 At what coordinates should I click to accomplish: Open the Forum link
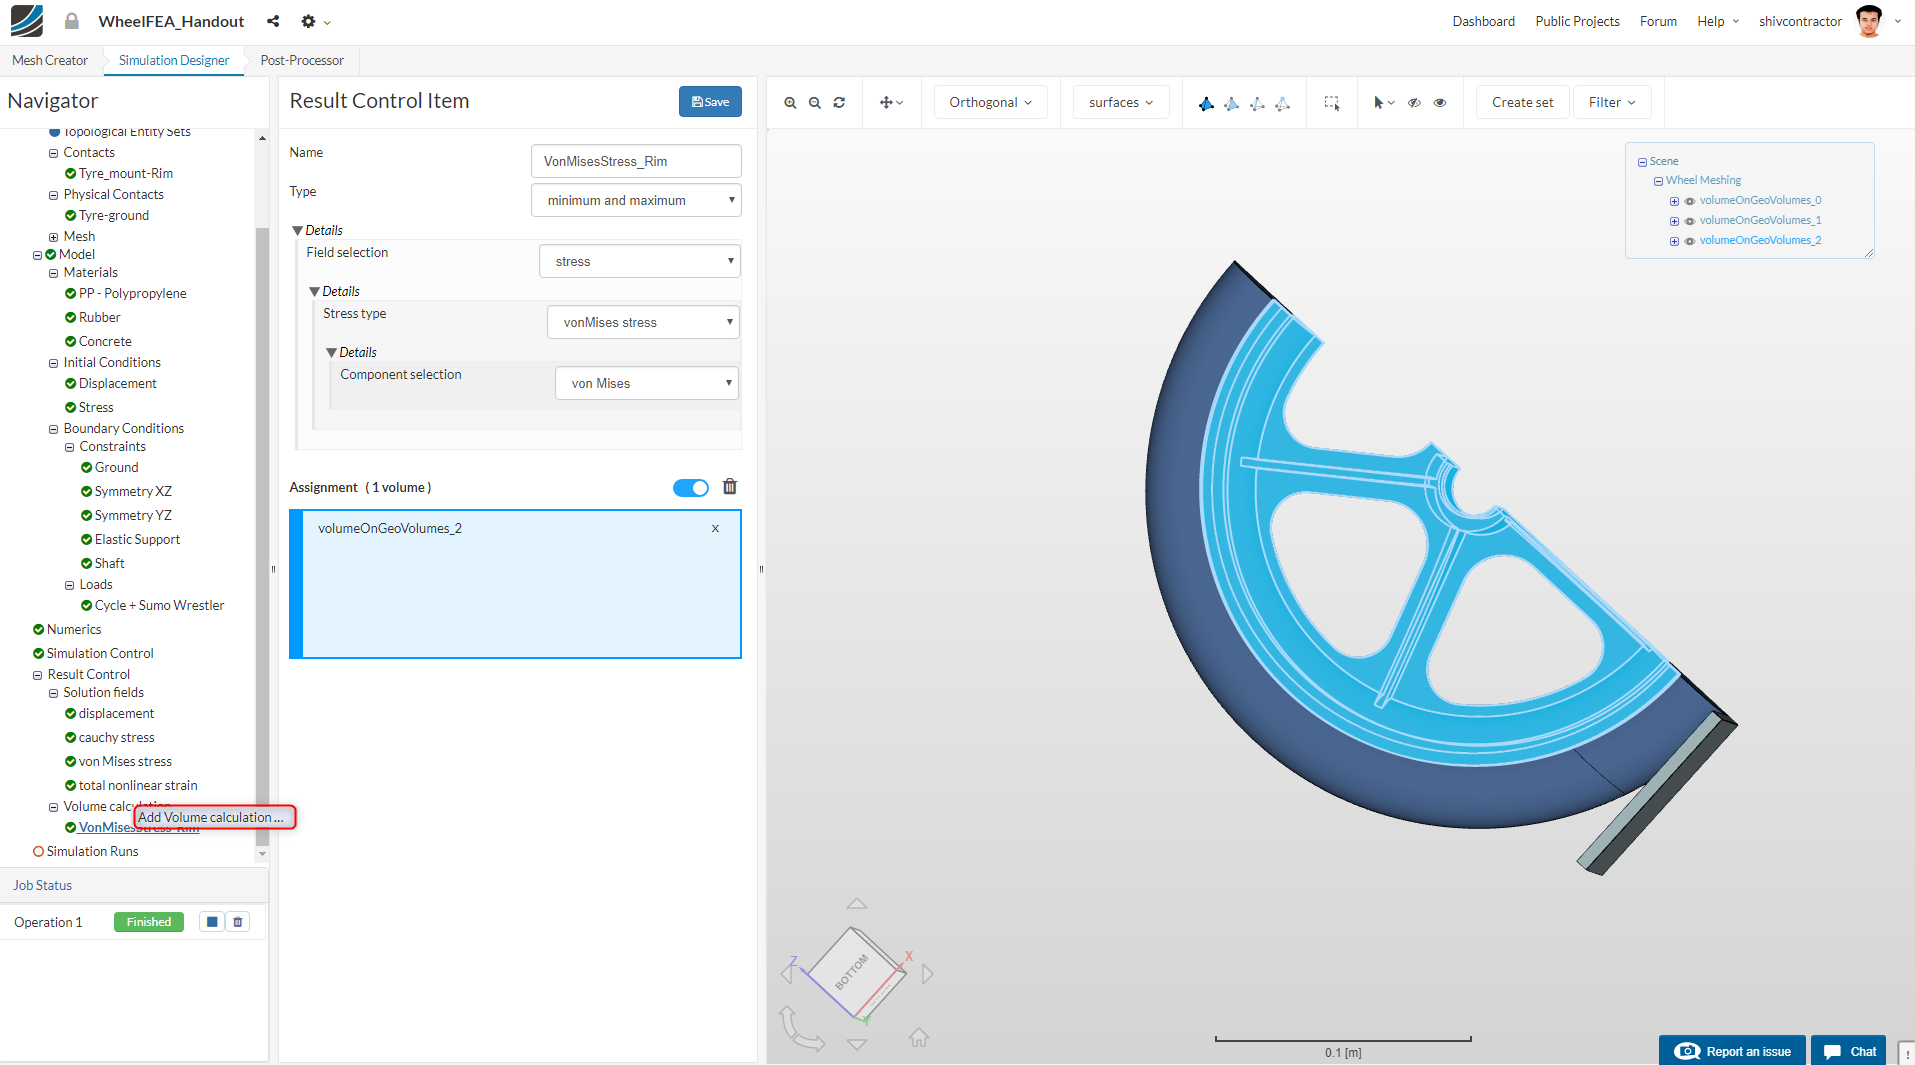pyautogui.click(x=1658, y=21)
